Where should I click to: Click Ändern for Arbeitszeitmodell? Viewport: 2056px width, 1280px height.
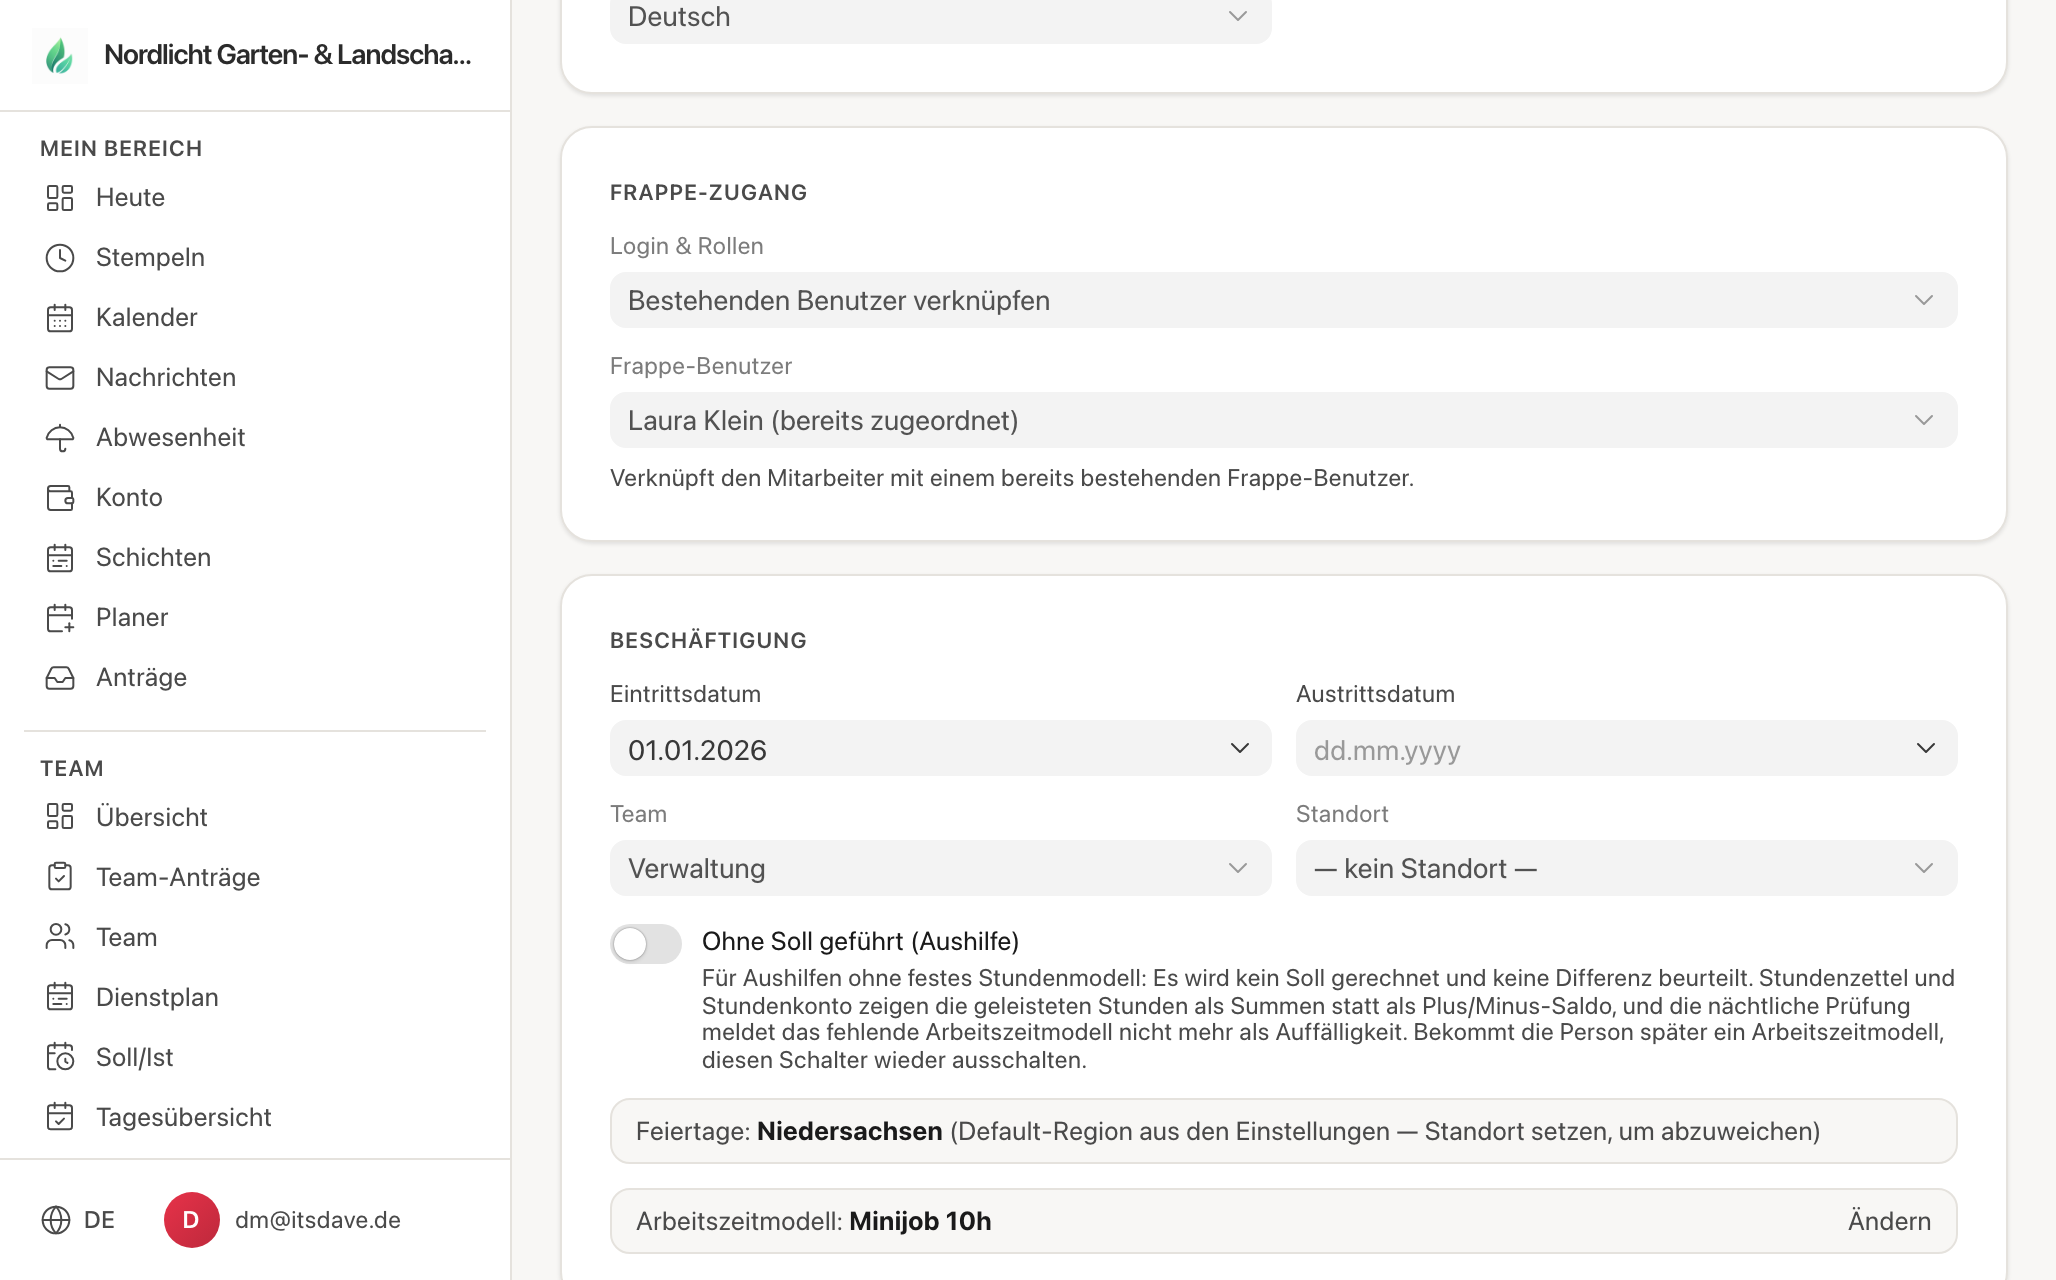(1889, 1221)
